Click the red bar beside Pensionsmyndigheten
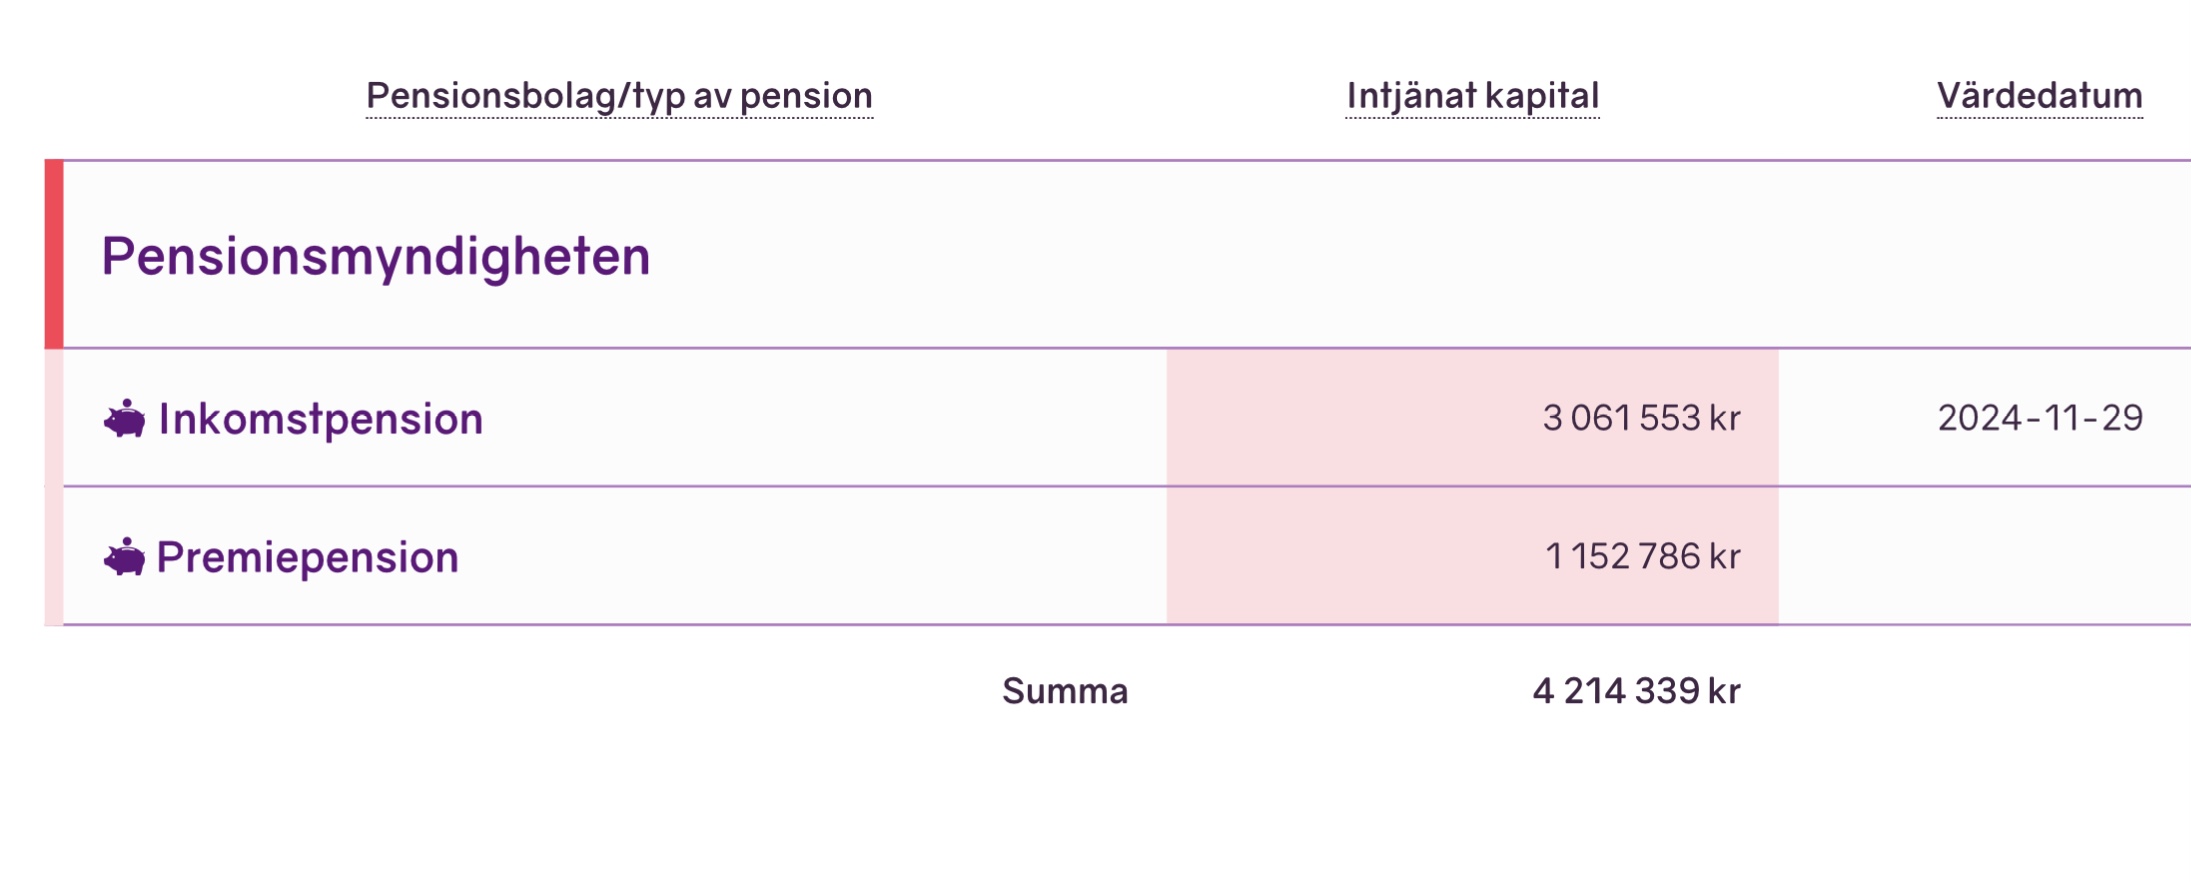 click(x=54, y=254)
